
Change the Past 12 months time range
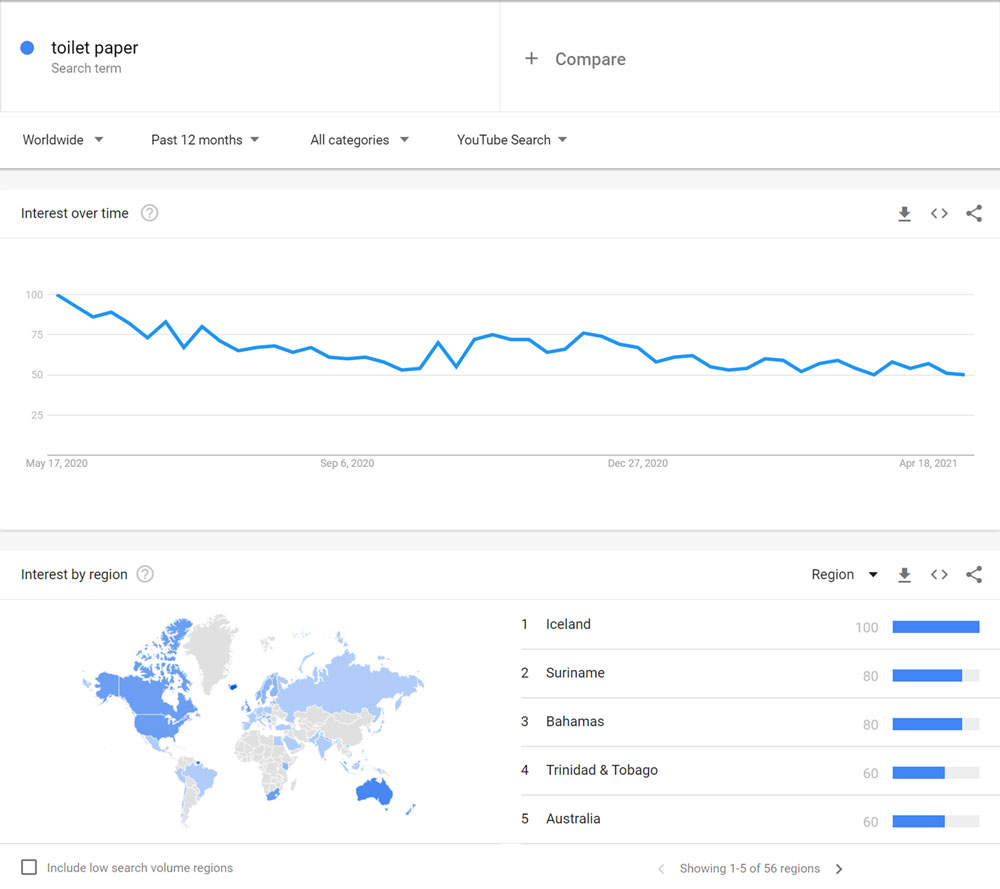(205, 140)
